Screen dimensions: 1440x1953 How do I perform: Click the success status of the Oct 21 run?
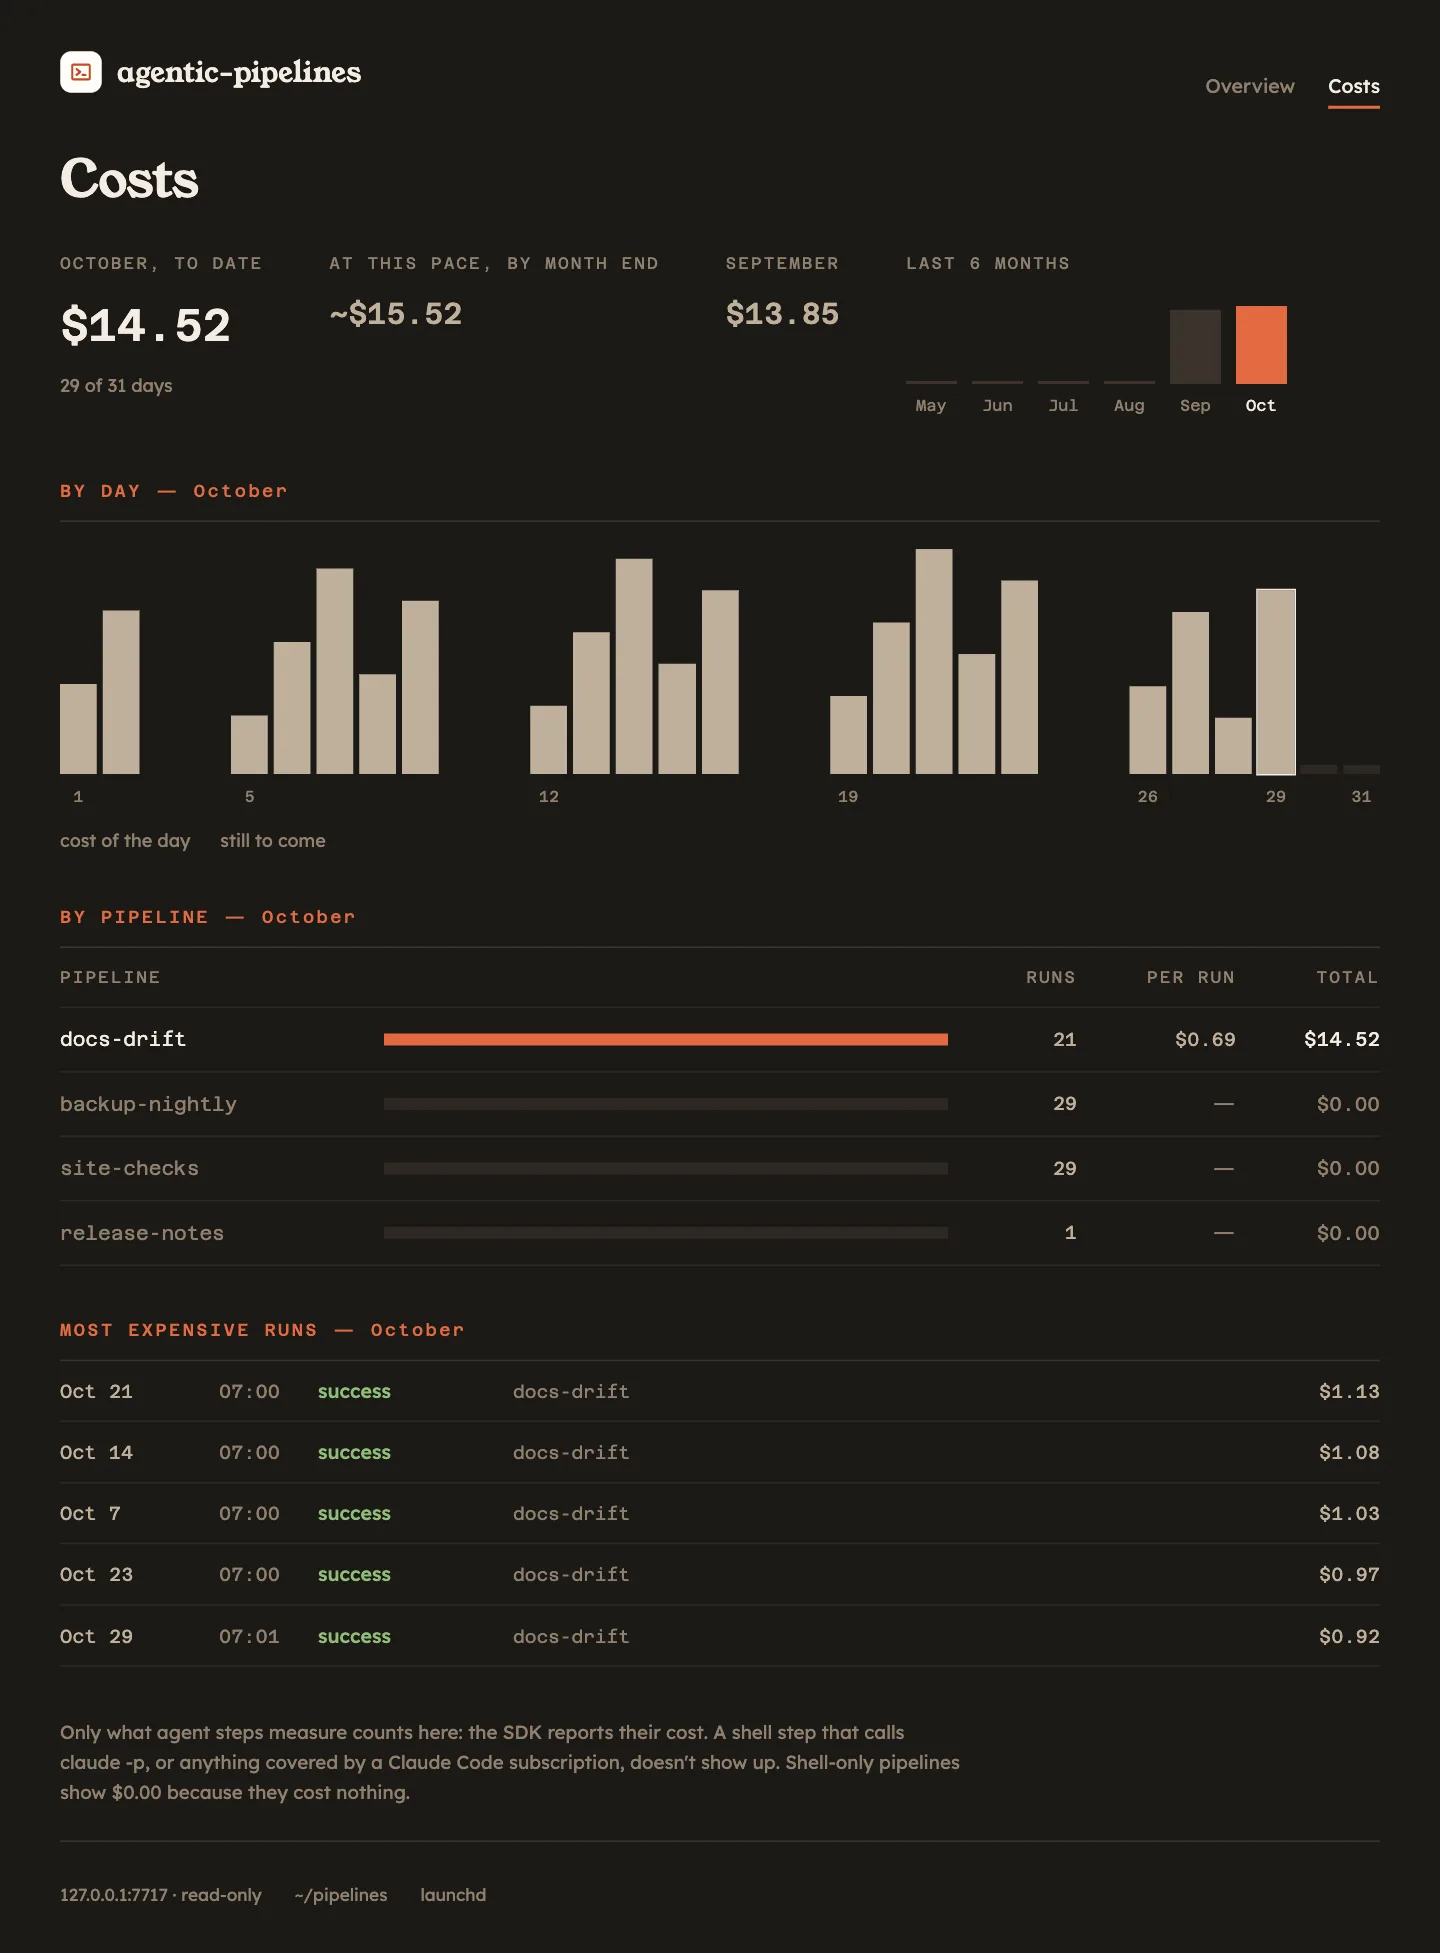[x=354, y=1391]
